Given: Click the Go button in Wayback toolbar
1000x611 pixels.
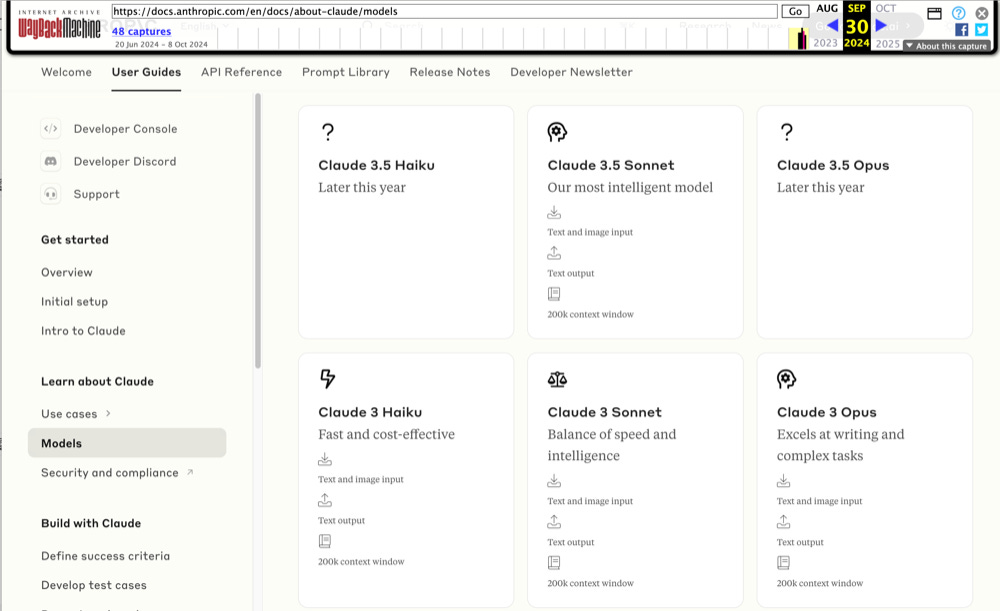Looking at the screenshot, I should [795, 11].
